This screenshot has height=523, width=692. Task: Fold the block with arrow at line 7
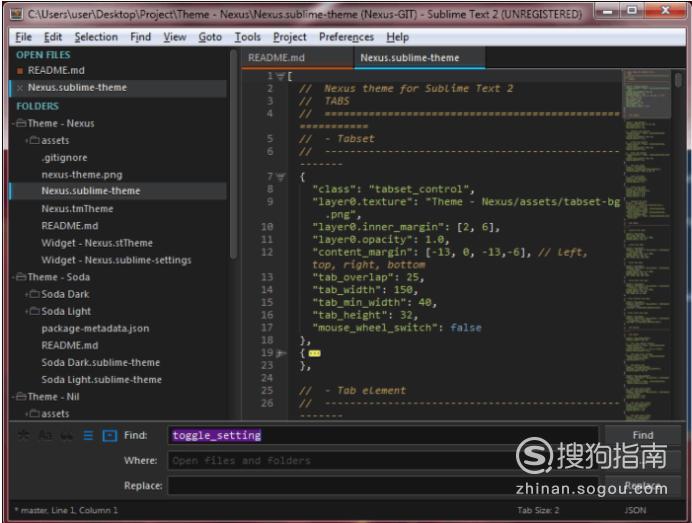pos(280,177)
